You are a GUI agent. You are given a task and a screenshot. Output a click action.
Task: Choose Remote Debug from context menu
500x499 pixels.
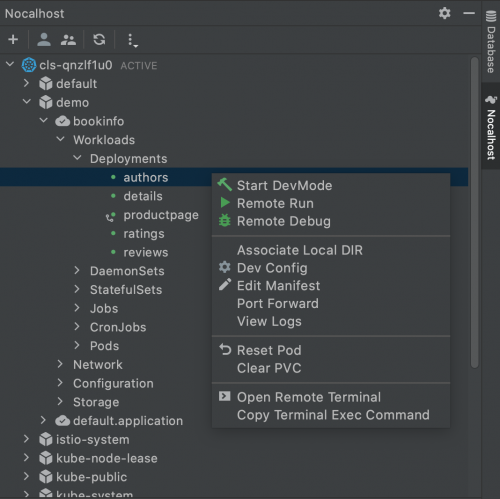(331, 221)
